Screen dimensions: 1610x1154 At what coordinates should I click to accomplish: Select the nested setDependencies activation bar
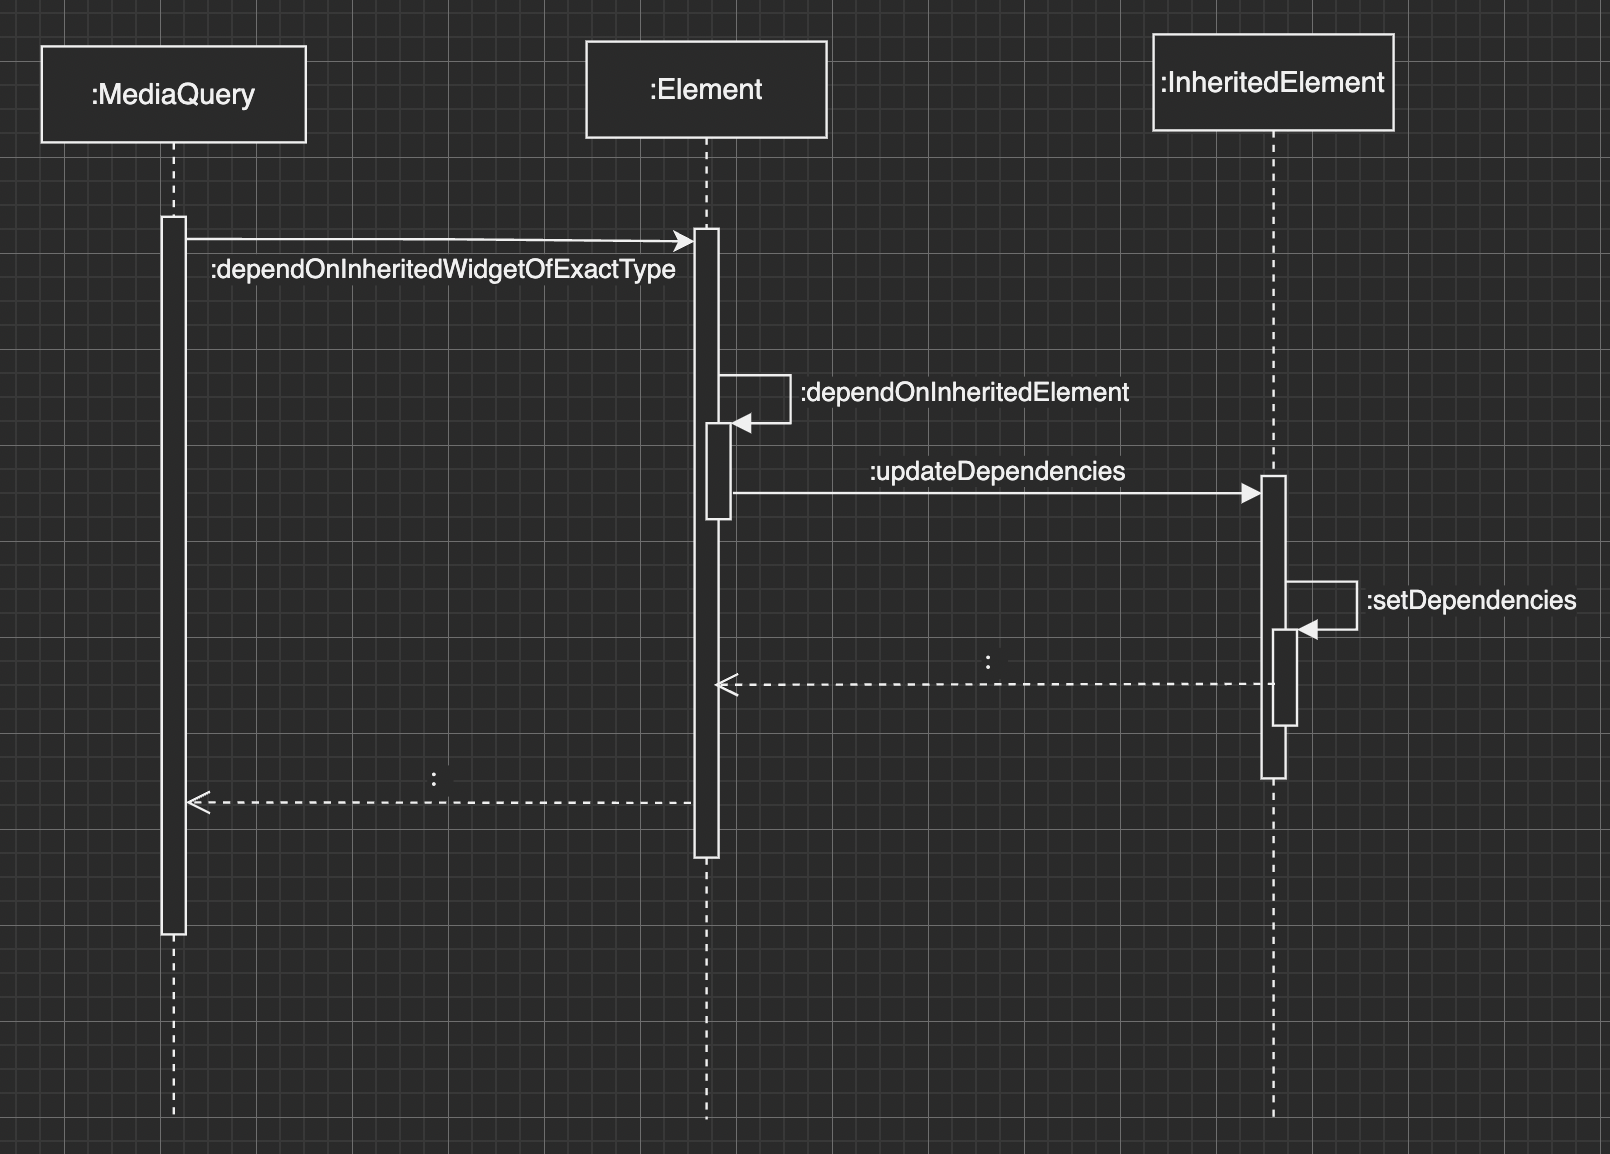click(1285, 677)
